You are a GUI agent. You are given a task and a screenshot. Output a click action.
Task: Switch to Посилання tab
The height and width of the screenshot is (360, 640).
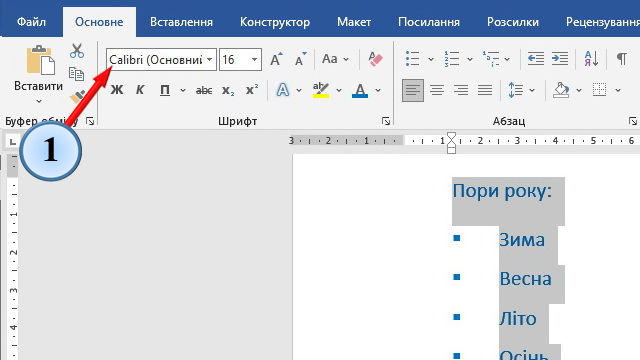[x=429, y=22]
